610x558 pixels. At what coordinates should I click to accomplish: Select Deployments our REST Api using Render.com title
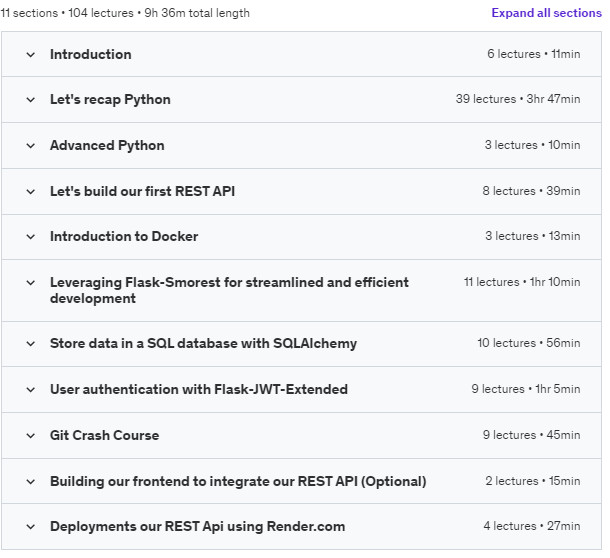point(198,527)
